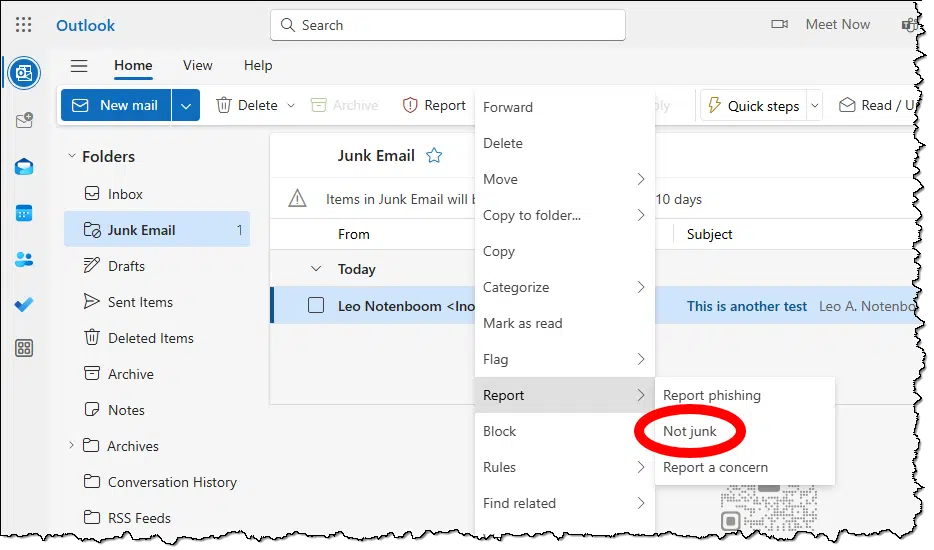This screenshot has width=934, height=550.
Task: Open the More apps icon in left rail
Action: pyautogui.click(x=24, y=348)
